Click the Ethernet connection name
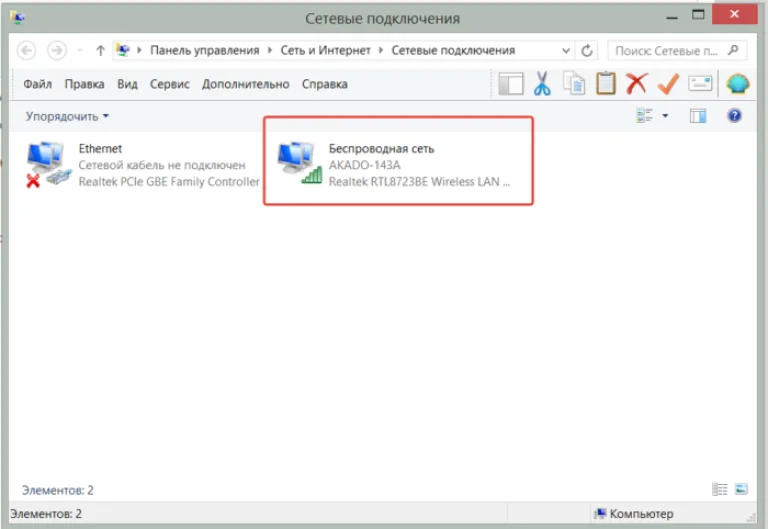The image size is (768, 529). click(100, 149)
